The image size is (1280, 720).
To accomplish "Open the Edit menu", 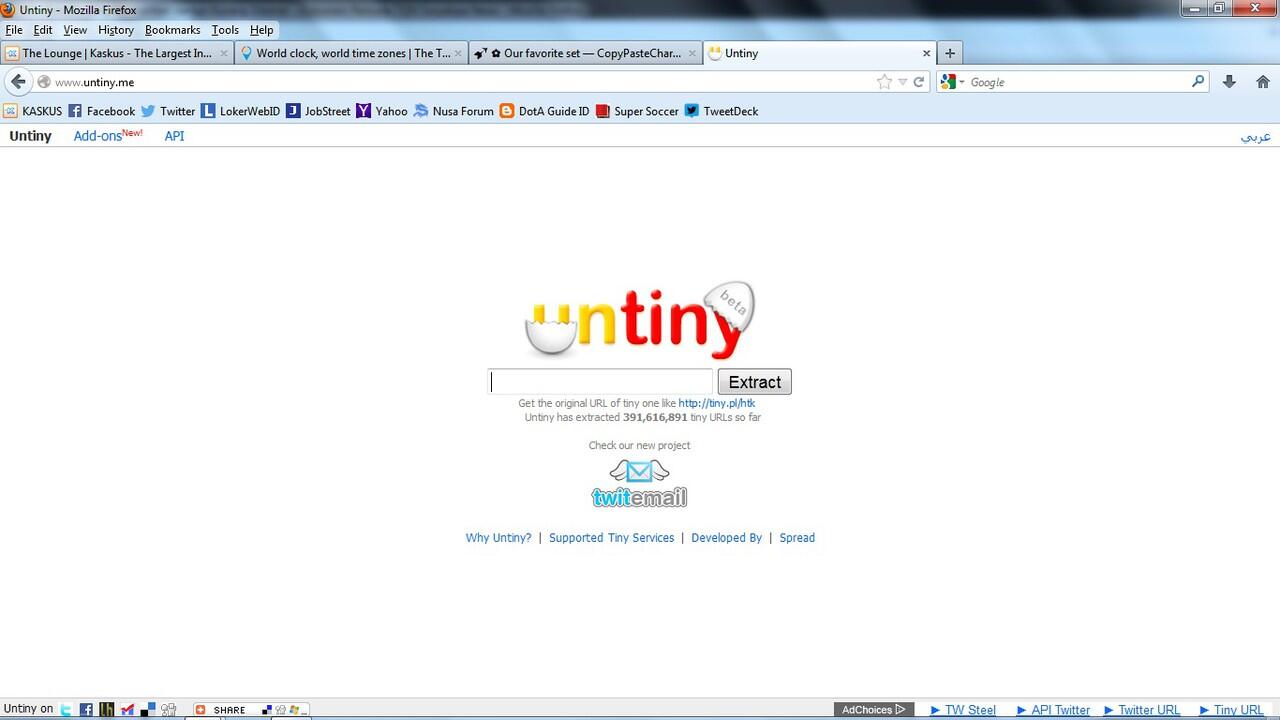I will click(x=43, y=30).
